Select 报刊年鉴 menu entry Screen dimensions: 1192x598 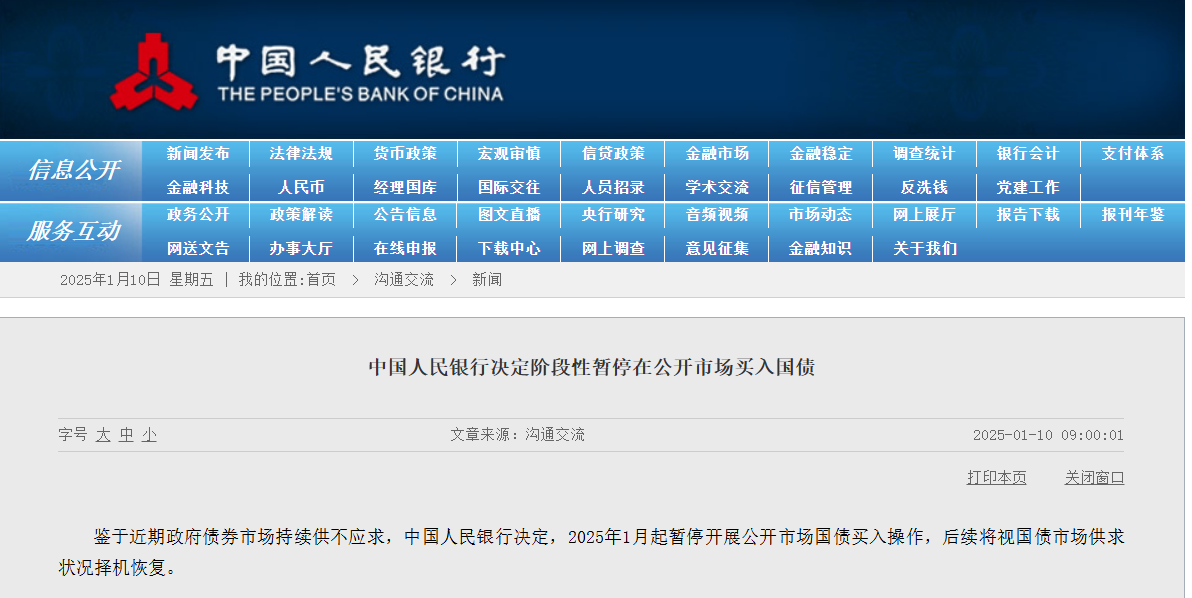(x=1133, y=215)
